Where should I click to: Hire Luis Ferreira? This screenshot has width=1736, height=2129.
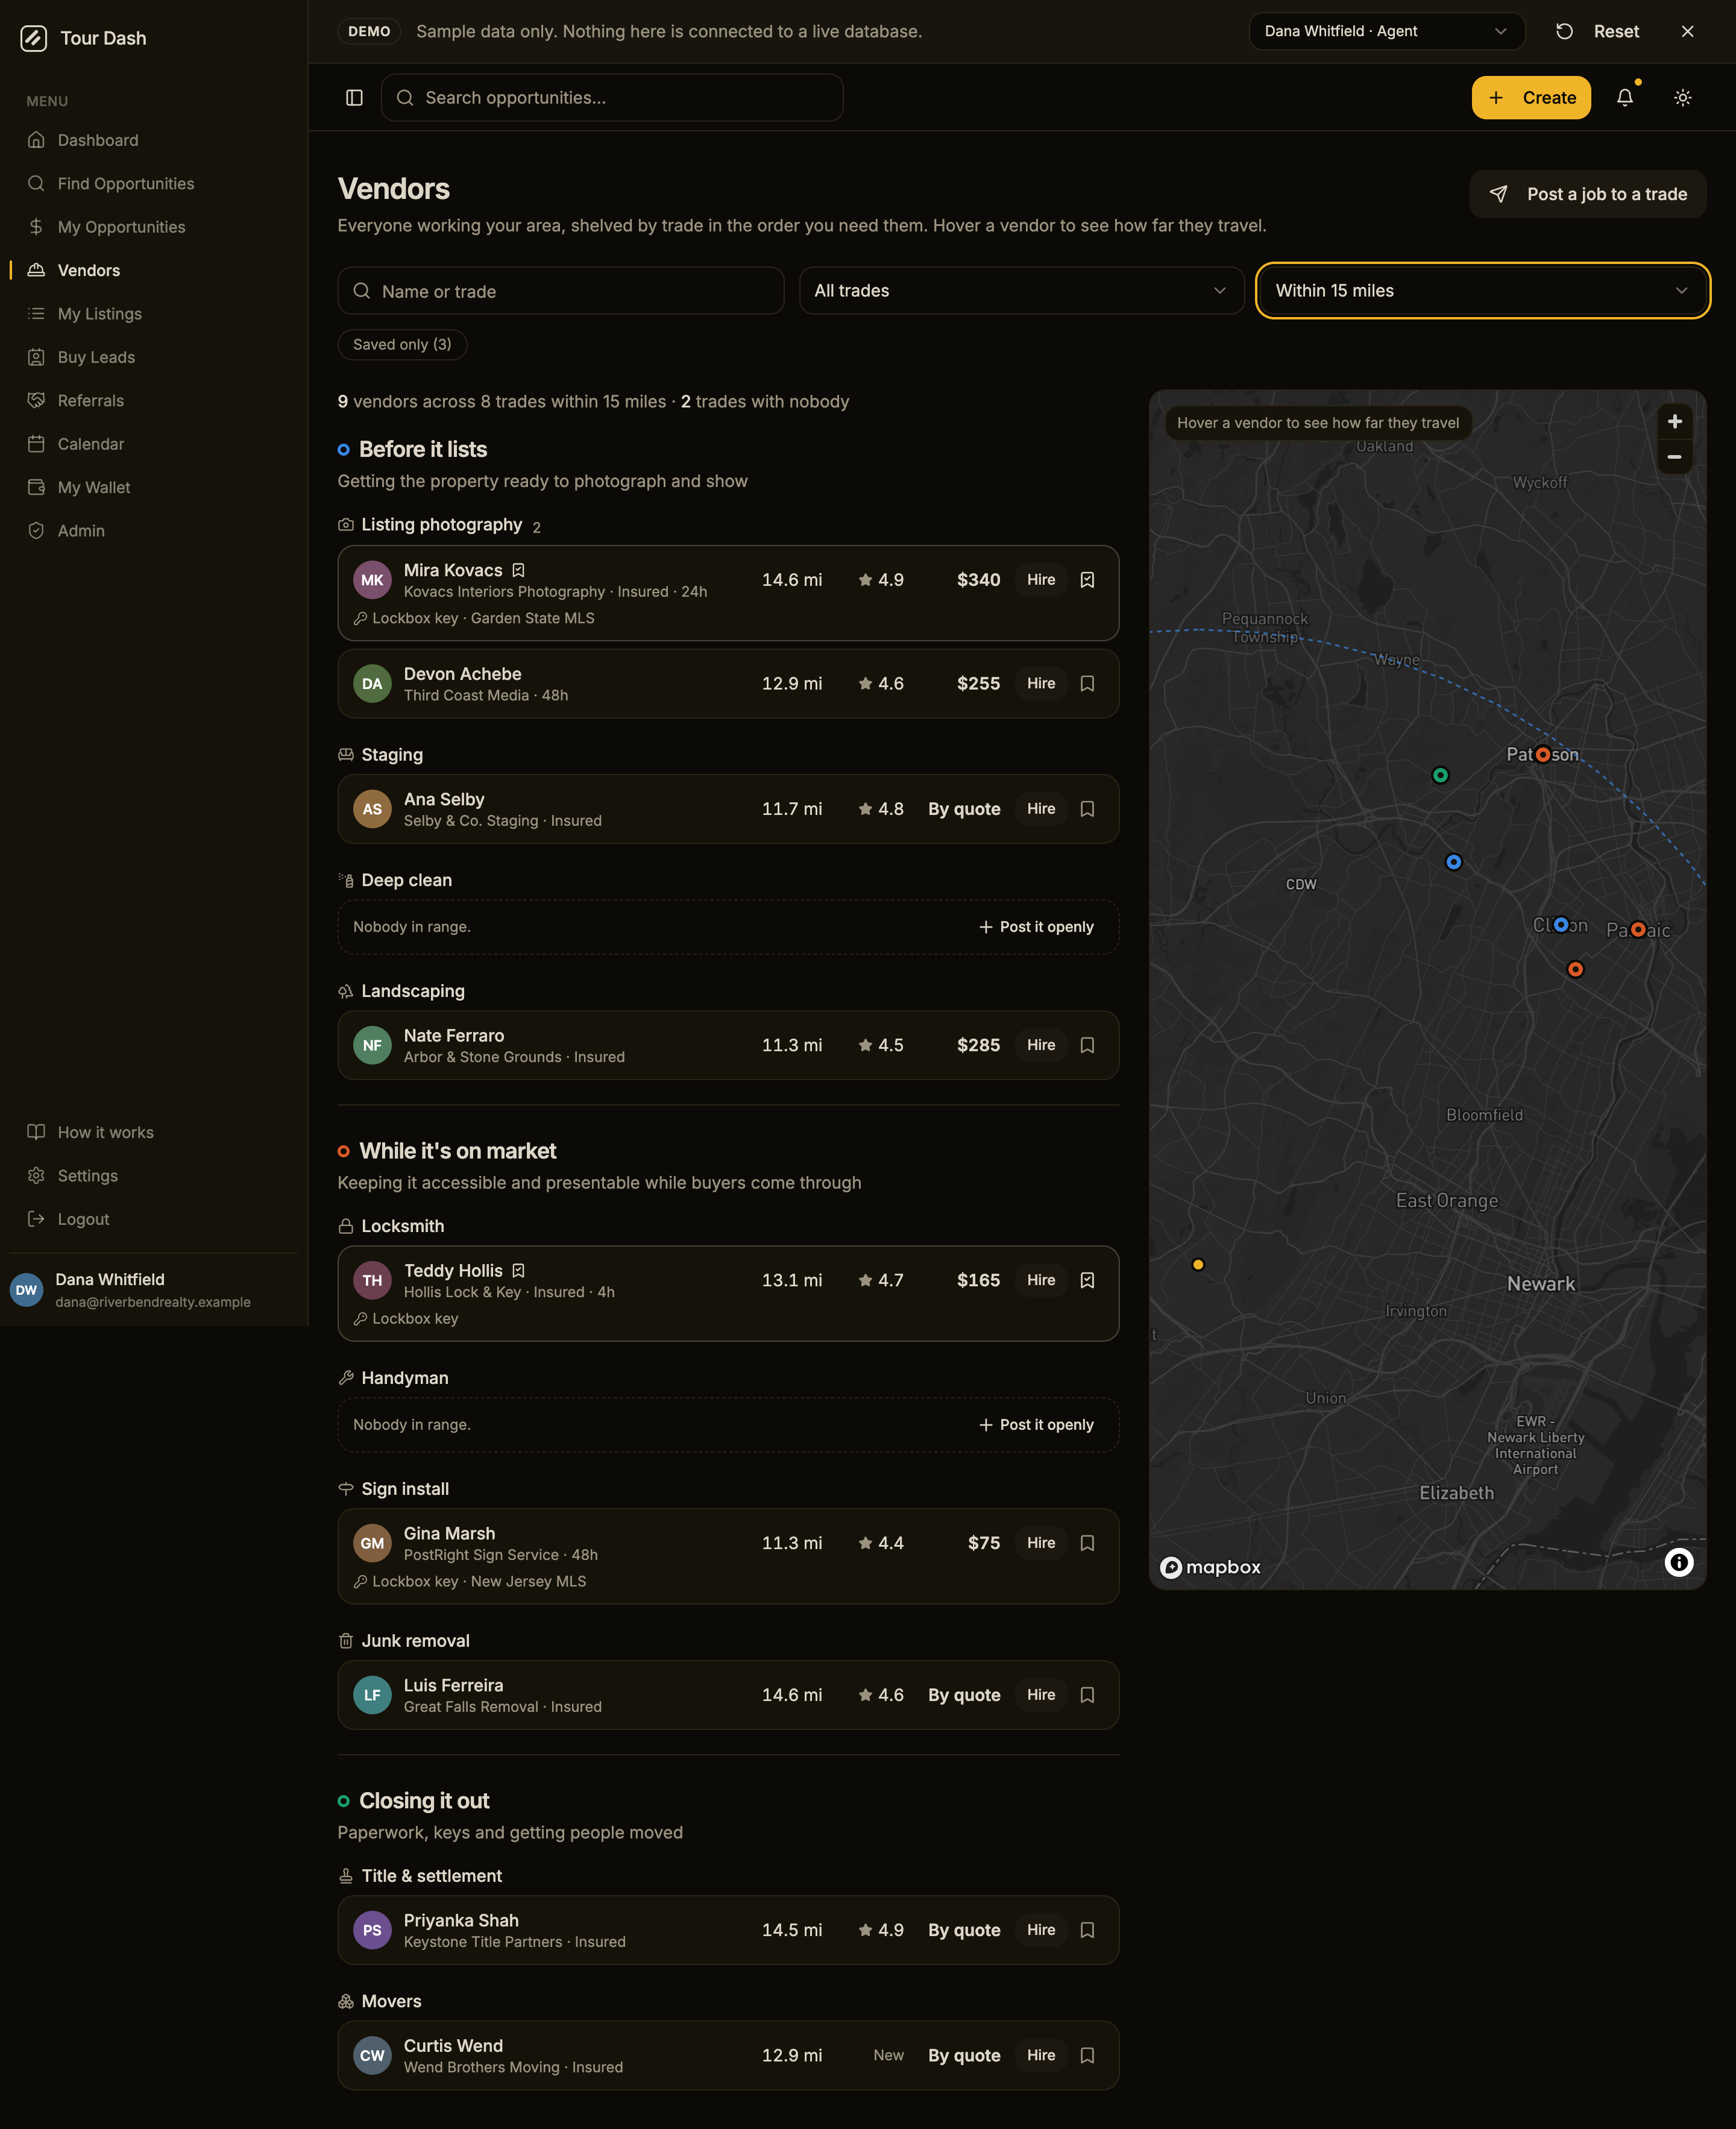point(1040,1695)
